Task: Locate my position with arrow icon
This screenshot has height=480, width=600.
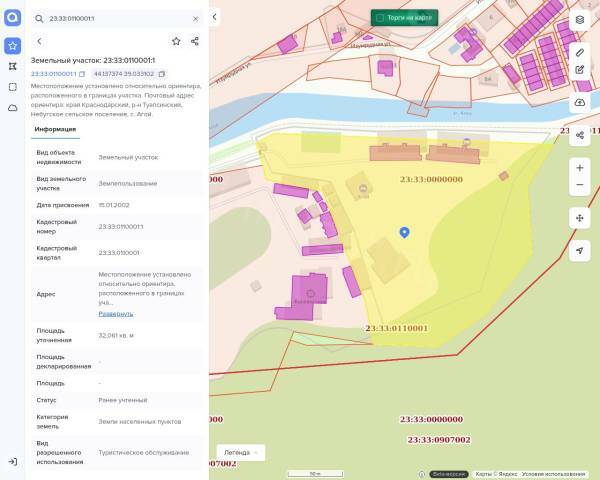Action: [580, 251]
